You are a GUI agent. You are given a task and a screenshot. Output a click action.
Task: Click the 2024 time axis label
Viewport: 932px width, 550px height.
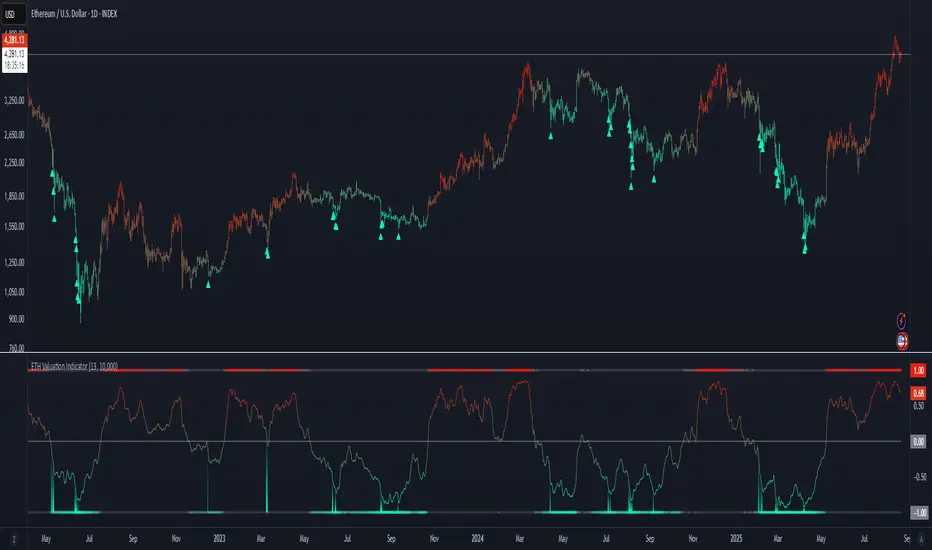click(x=477, y=539)
